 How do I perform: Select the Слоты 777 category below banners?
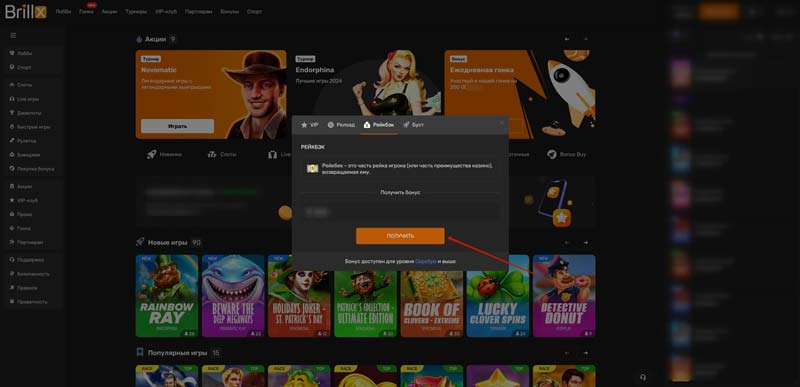[x=222, y=154]
